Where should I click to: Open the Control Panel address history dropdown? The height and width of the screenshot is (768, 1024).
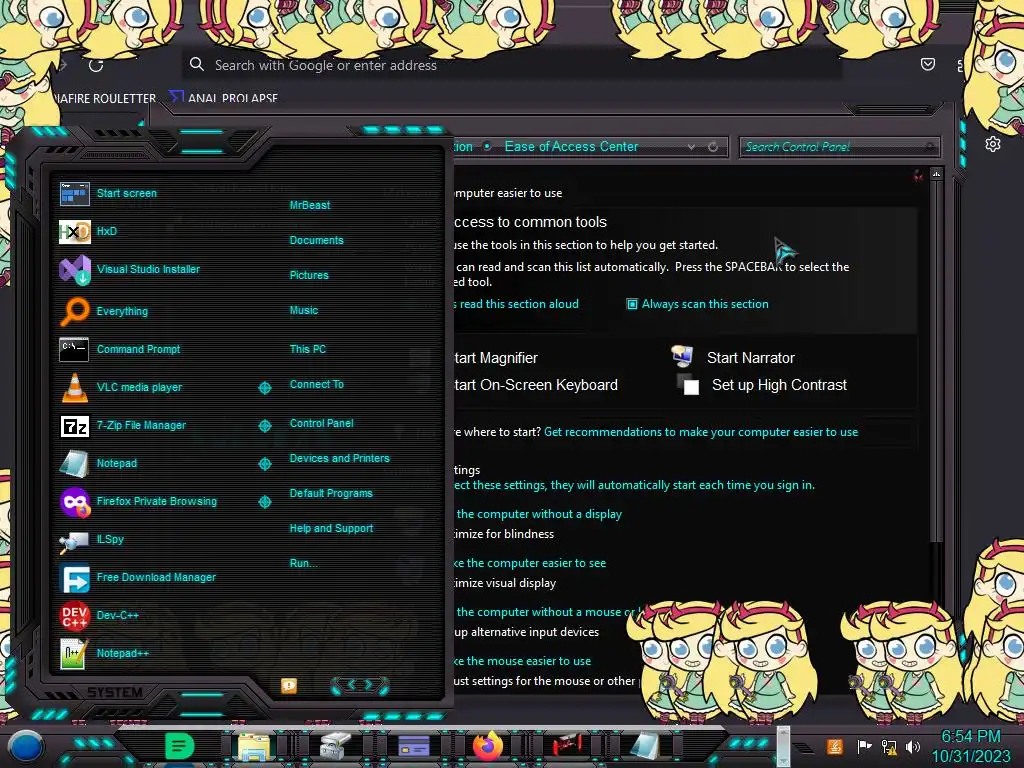[692, 147]
